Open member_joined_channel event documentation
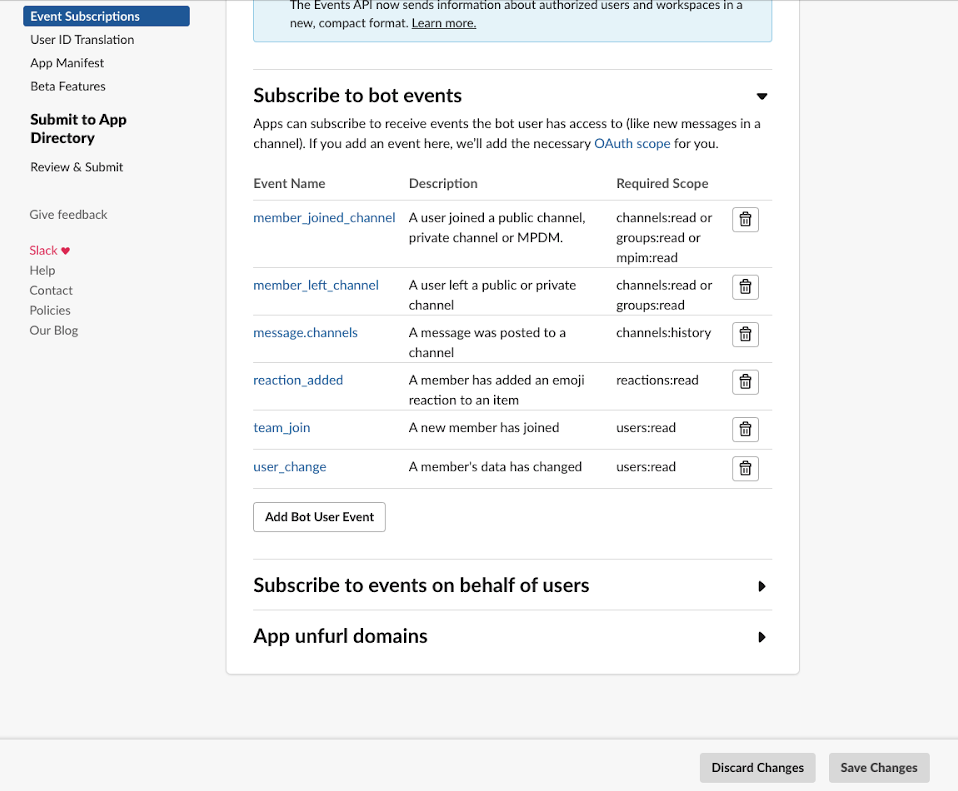Image resolution: width=958 pixels, height=791 pixels. (x=324, y=217)
